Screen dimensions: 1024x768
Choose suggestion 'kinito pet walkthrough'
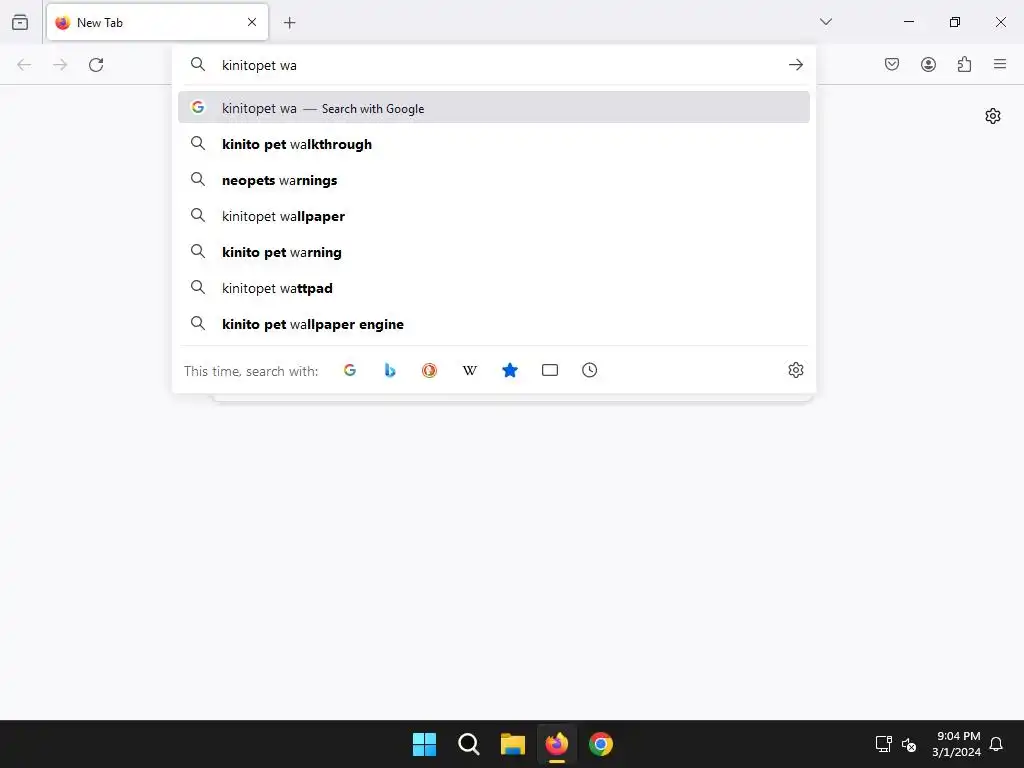pyautogui.click(x=494, y=144)
